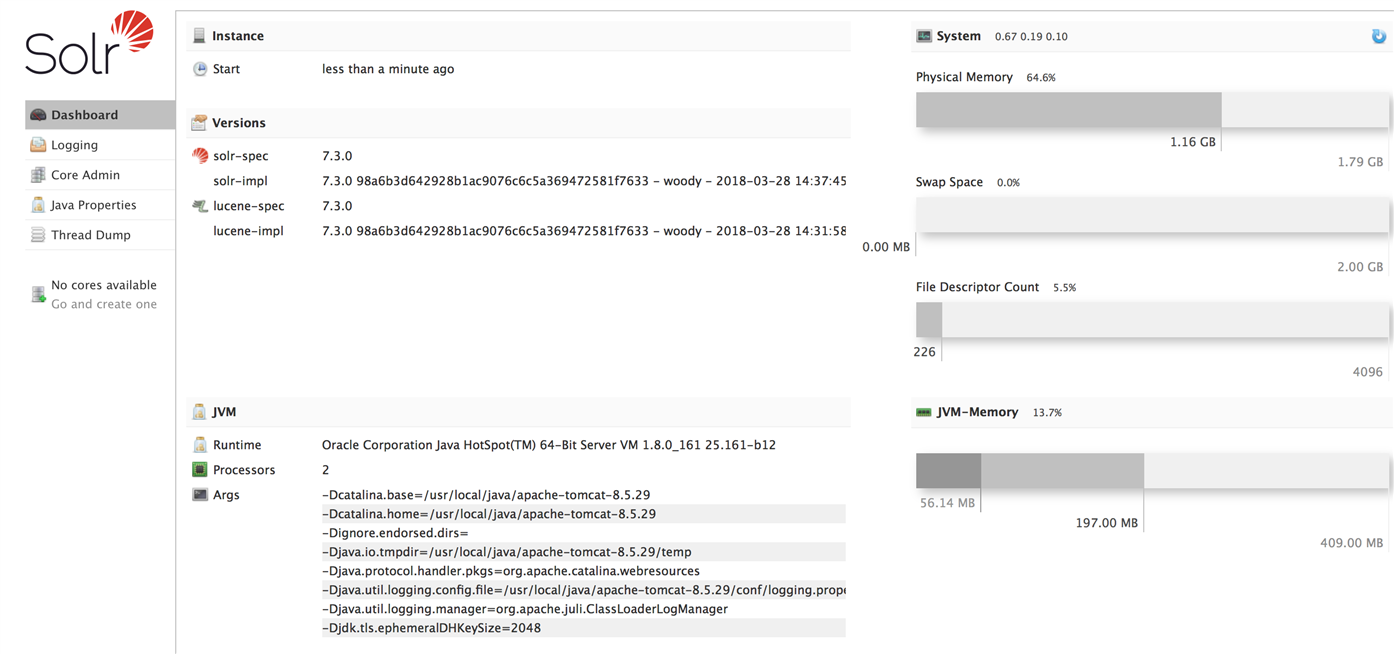Click the 'No cores available' text

[104, 285]
